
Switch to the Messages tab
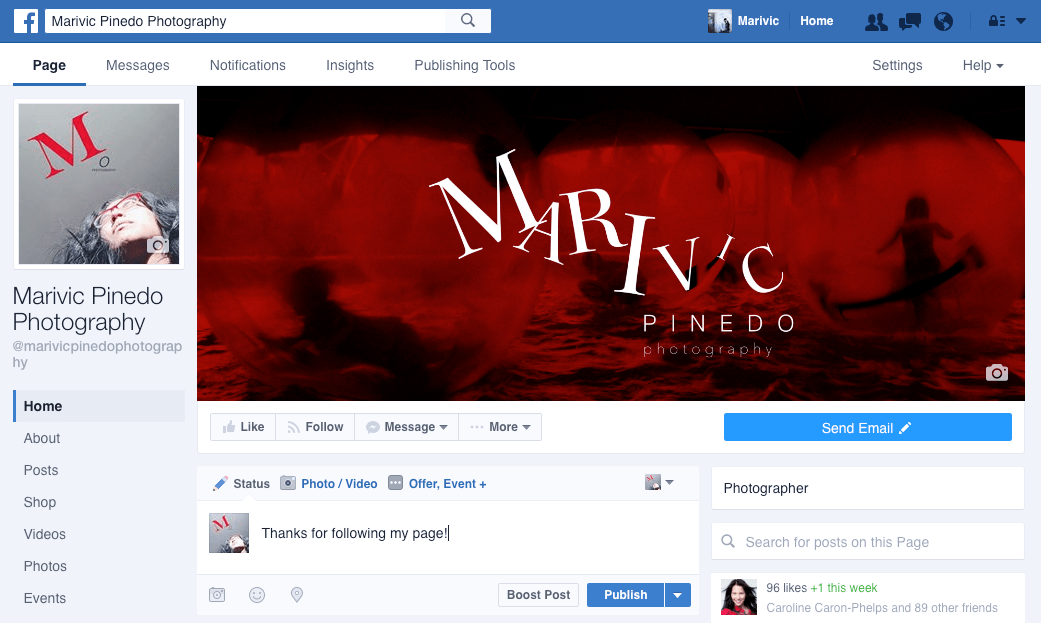tap(137, 65)
